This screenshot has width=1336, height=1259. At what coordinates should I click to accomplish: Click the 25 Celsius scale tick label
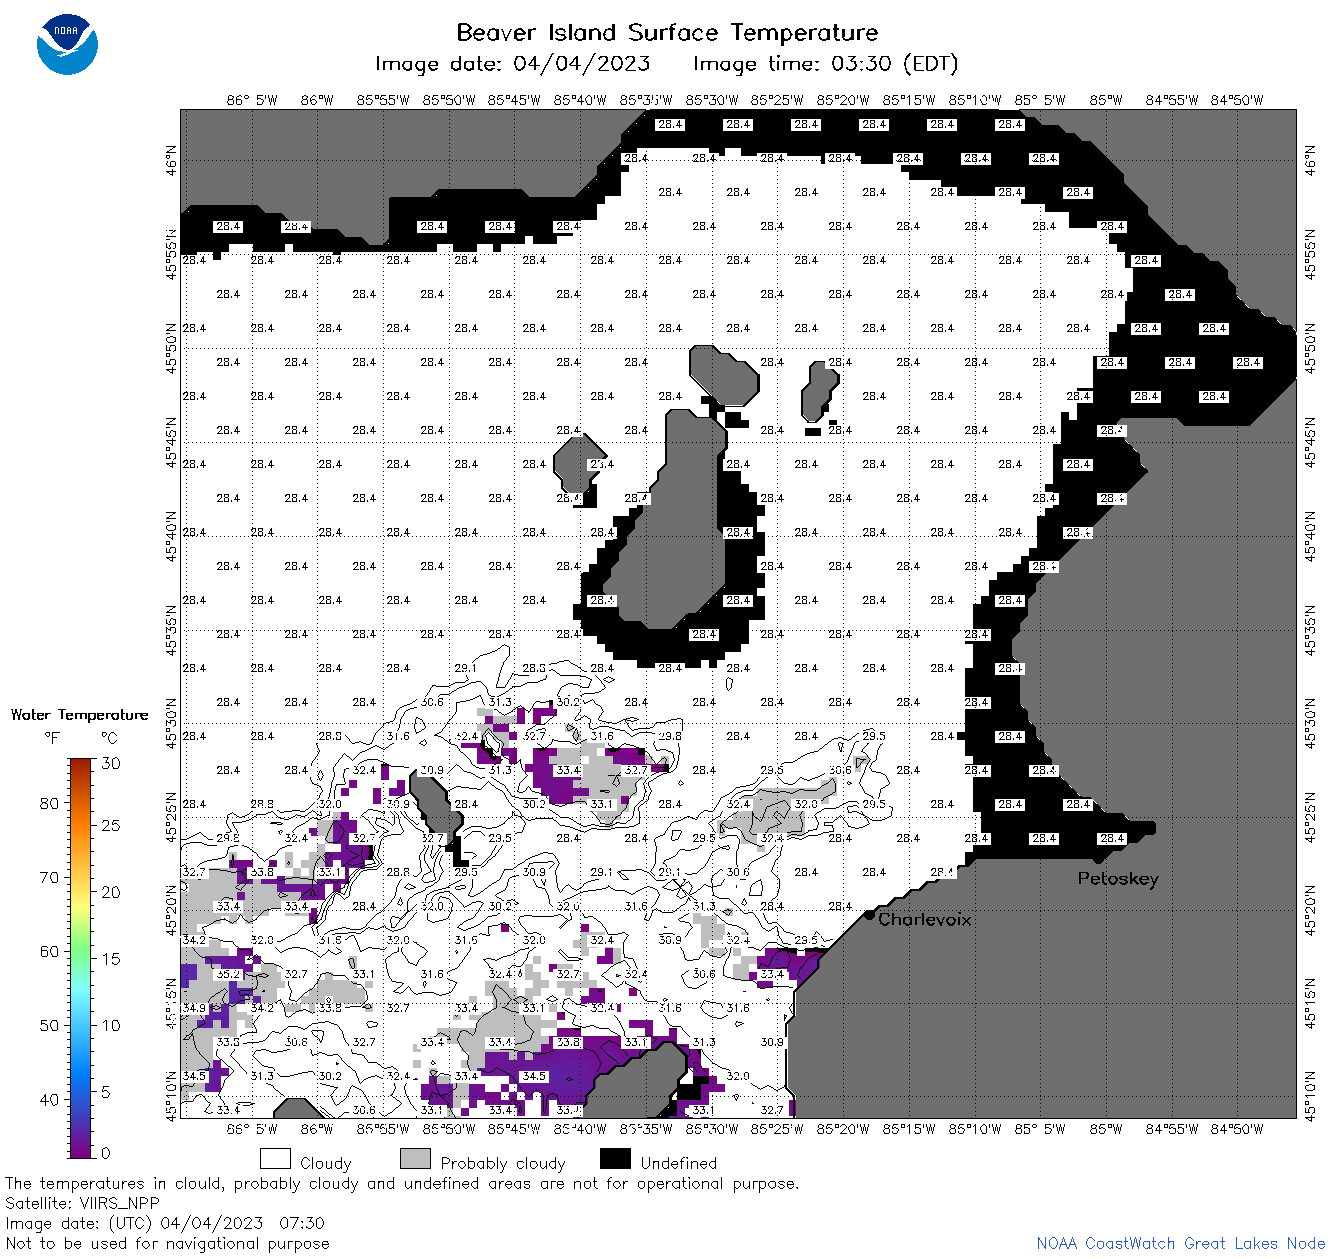[x=111, y=825]
